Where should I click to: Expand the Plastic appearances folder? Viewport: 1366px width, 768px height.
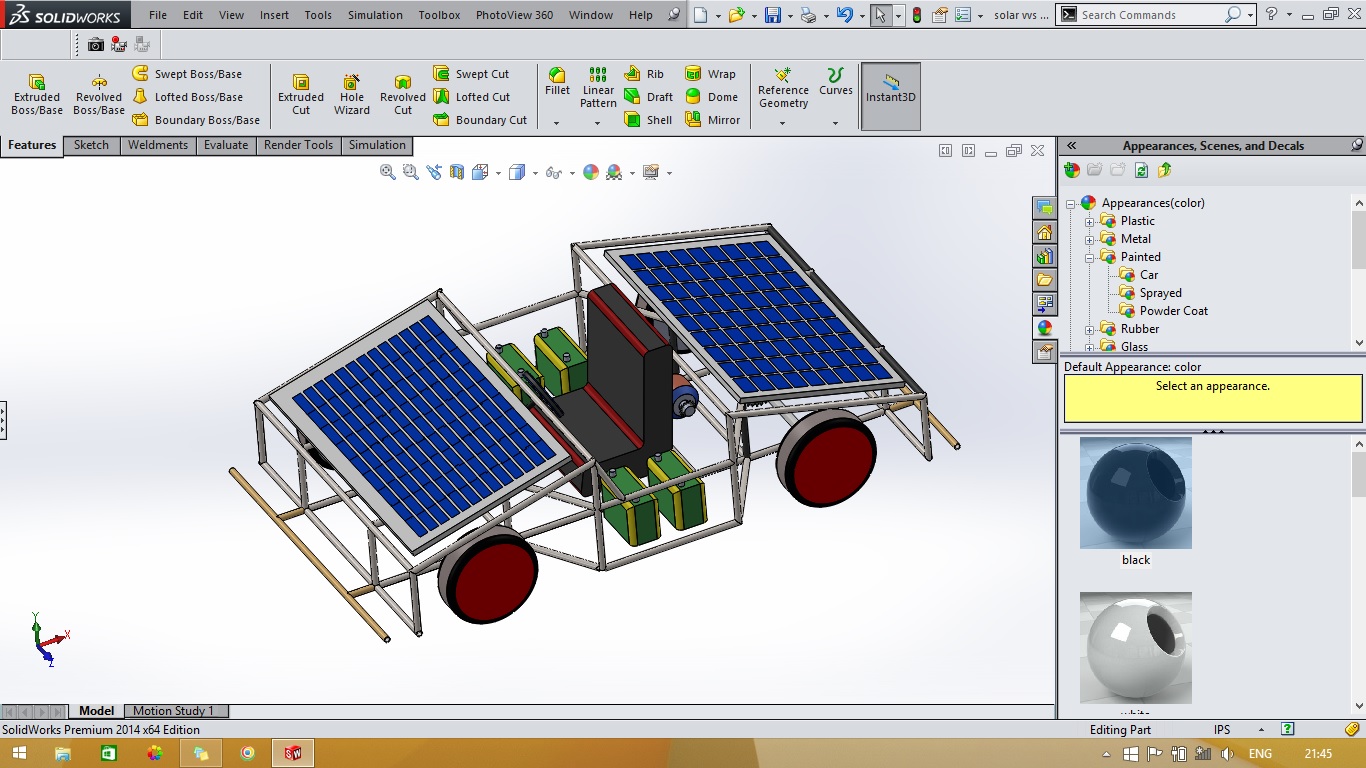(x=1090, y=222)
